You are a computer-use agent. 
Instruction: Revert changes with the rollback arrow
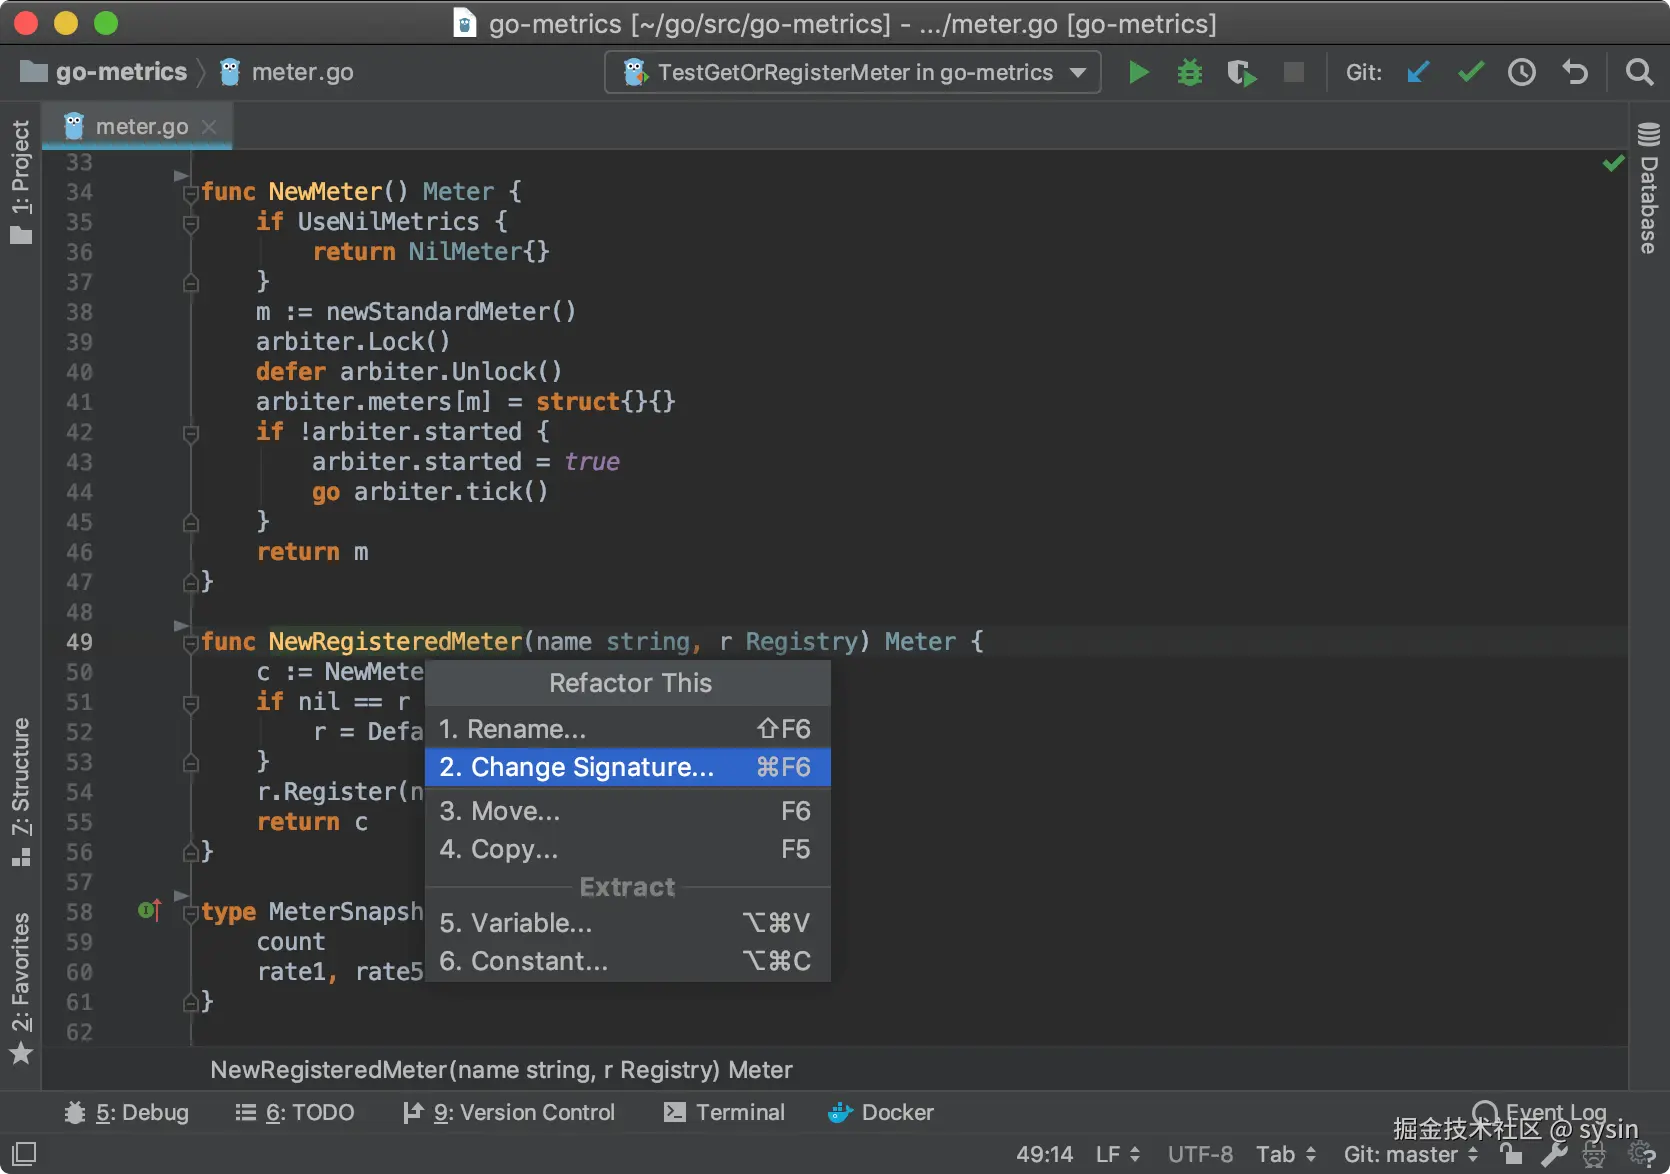pos(1575,72)
